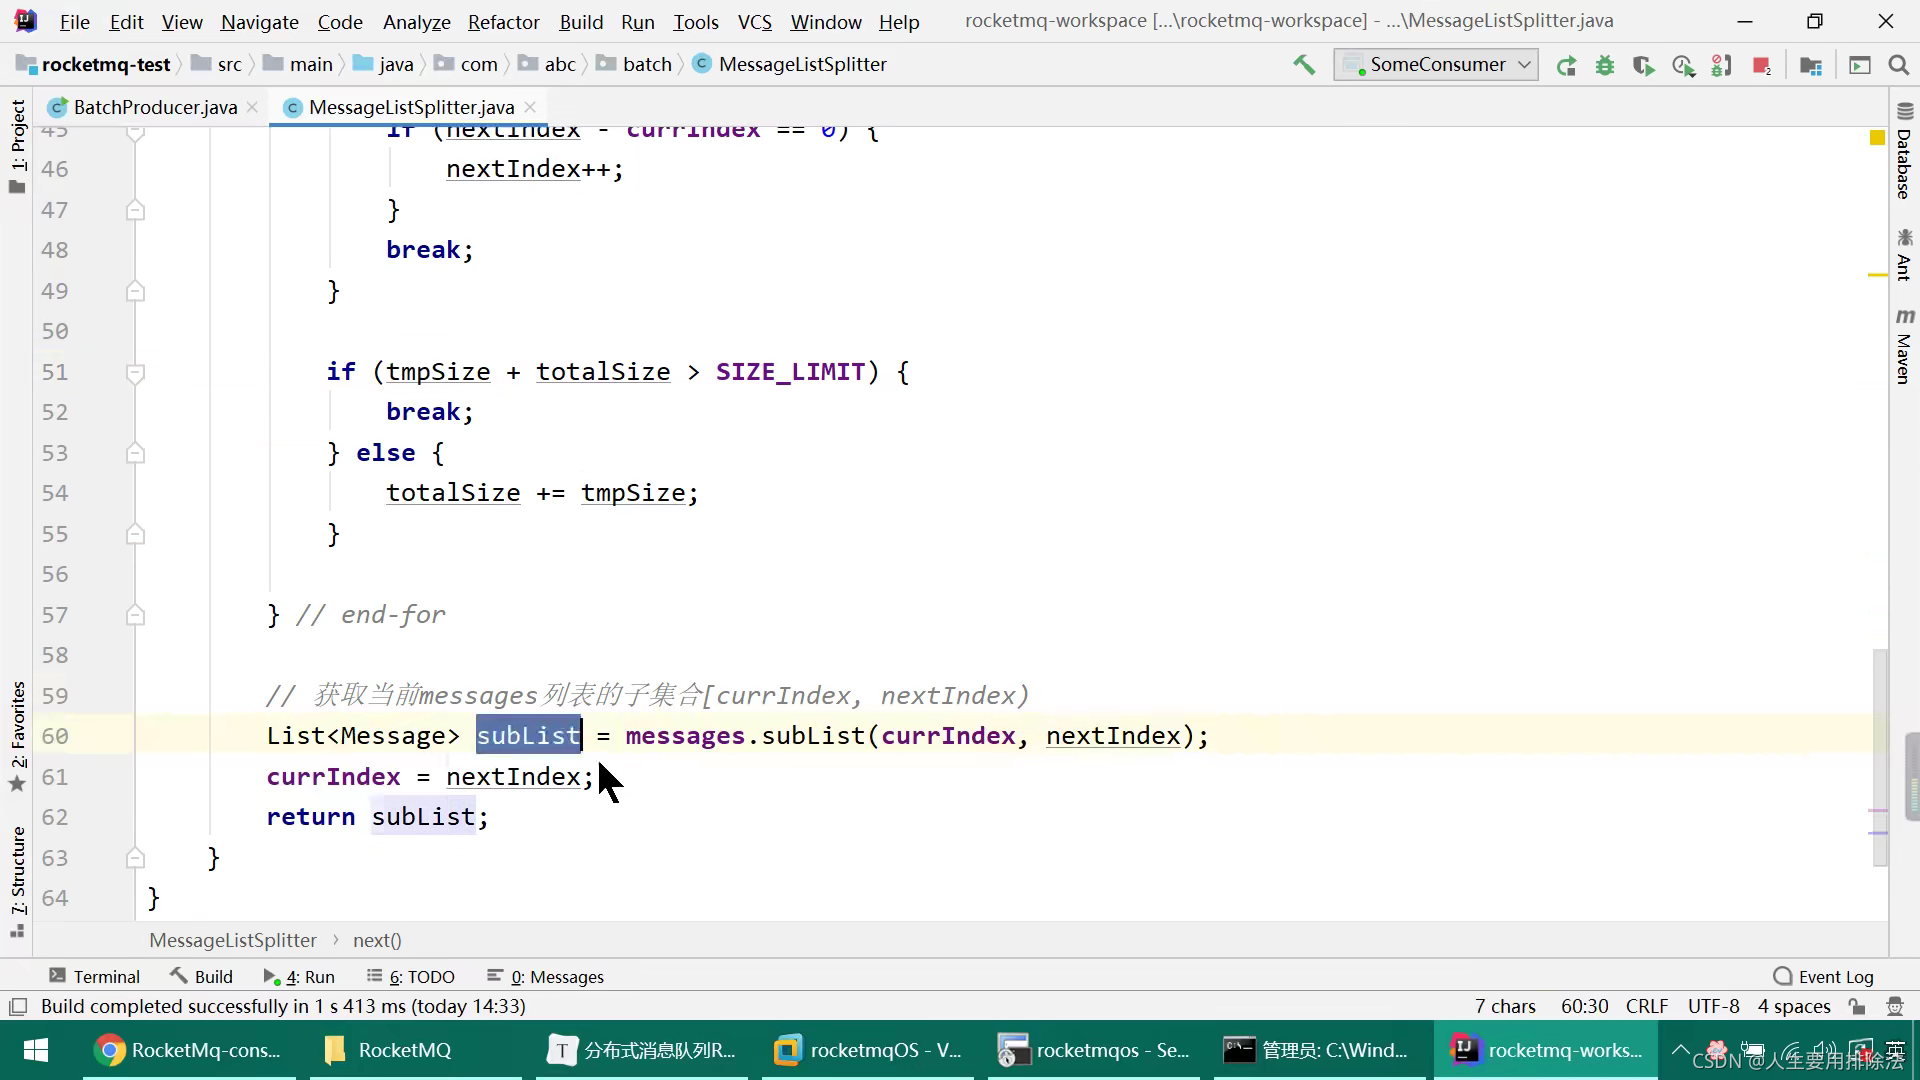Click the 60:30 caret position indicator

[x=1584, y=1007]
